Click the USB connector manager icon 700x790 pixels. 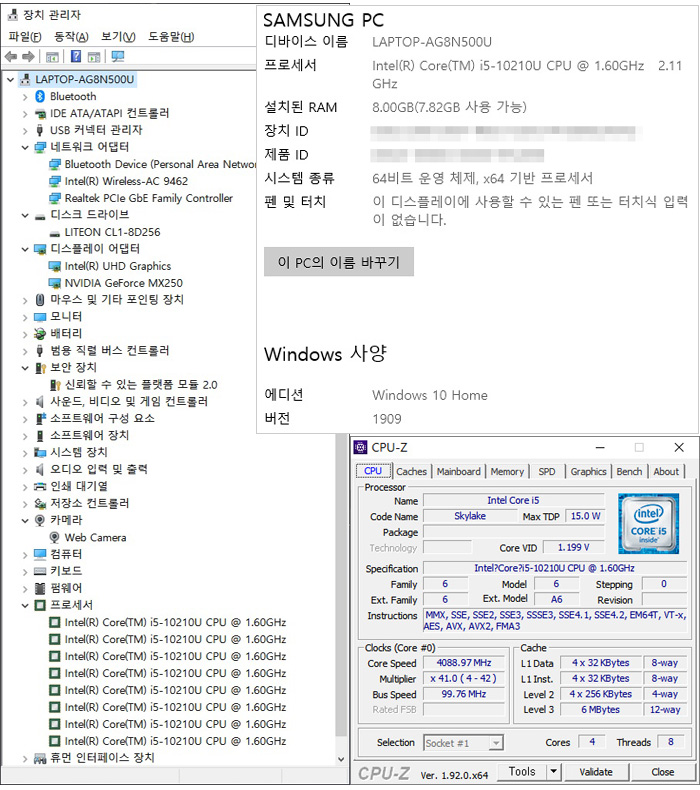pyautogui.click(x=40, y=130)
